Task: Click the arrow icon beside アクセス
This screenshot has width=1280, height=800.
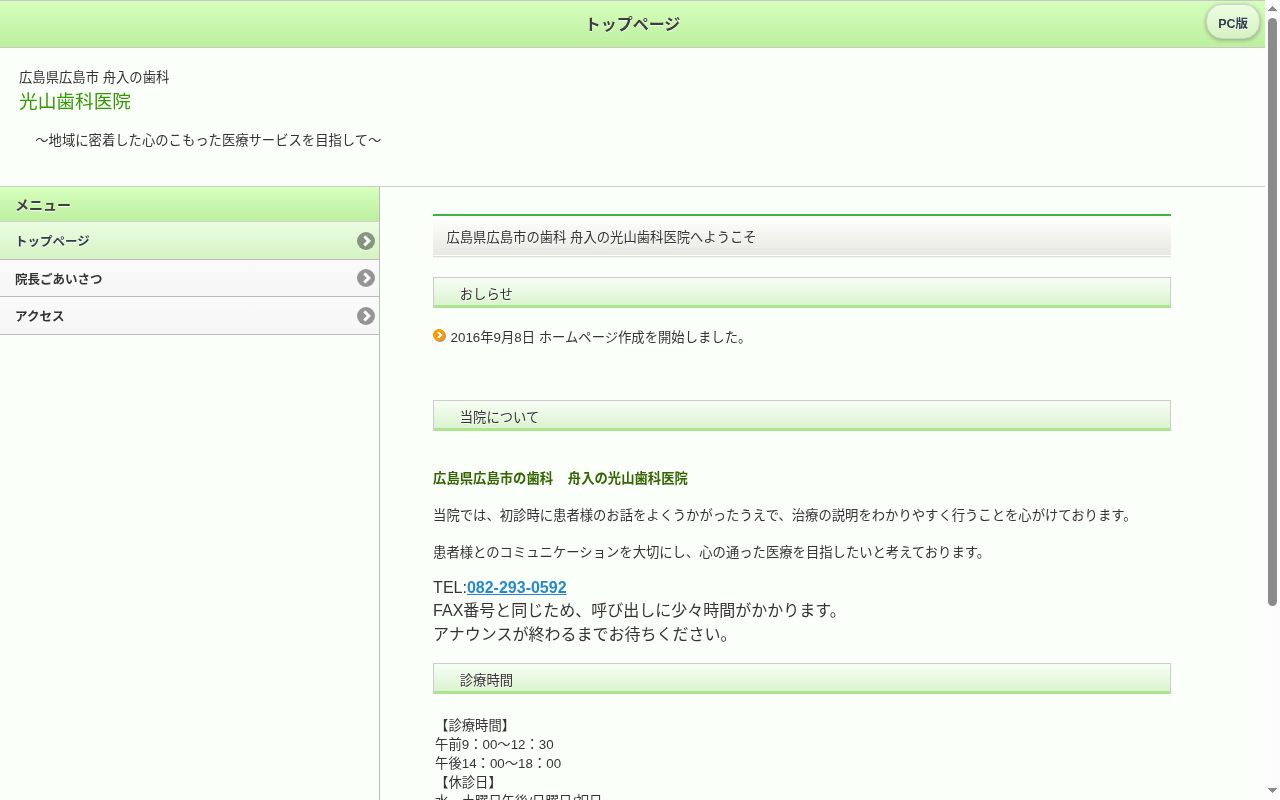Action: tap(366, 316)
